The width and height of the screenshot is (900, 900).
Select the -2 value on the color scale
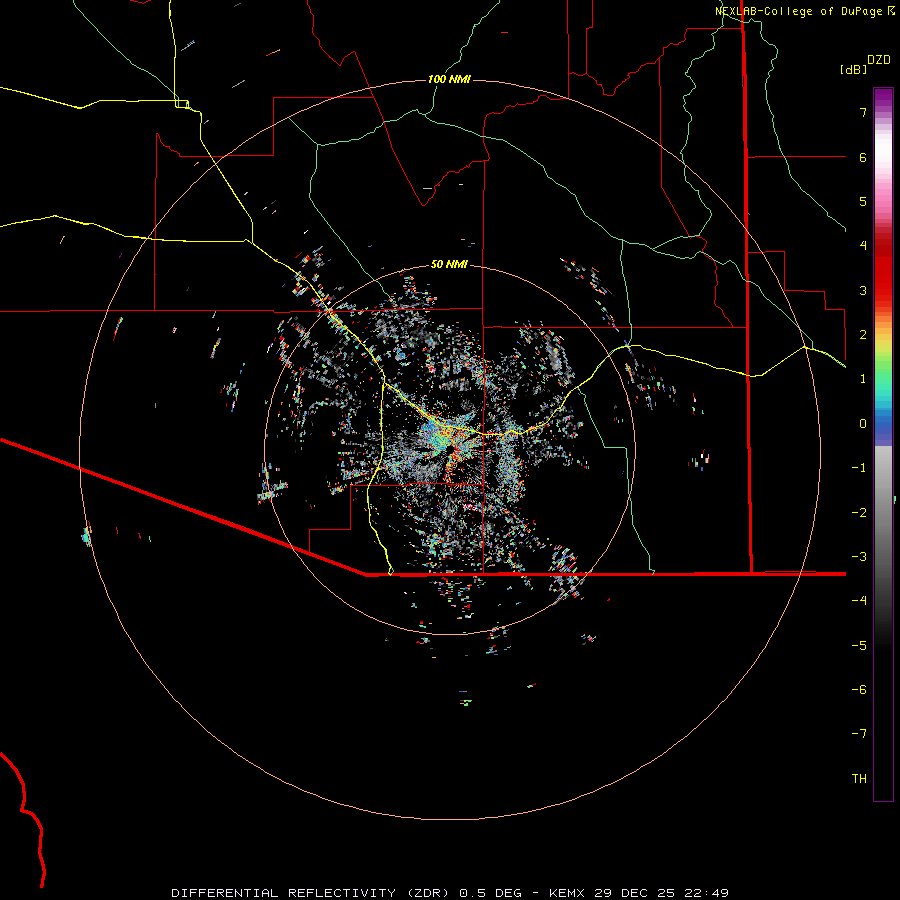[x=859, y=512]
